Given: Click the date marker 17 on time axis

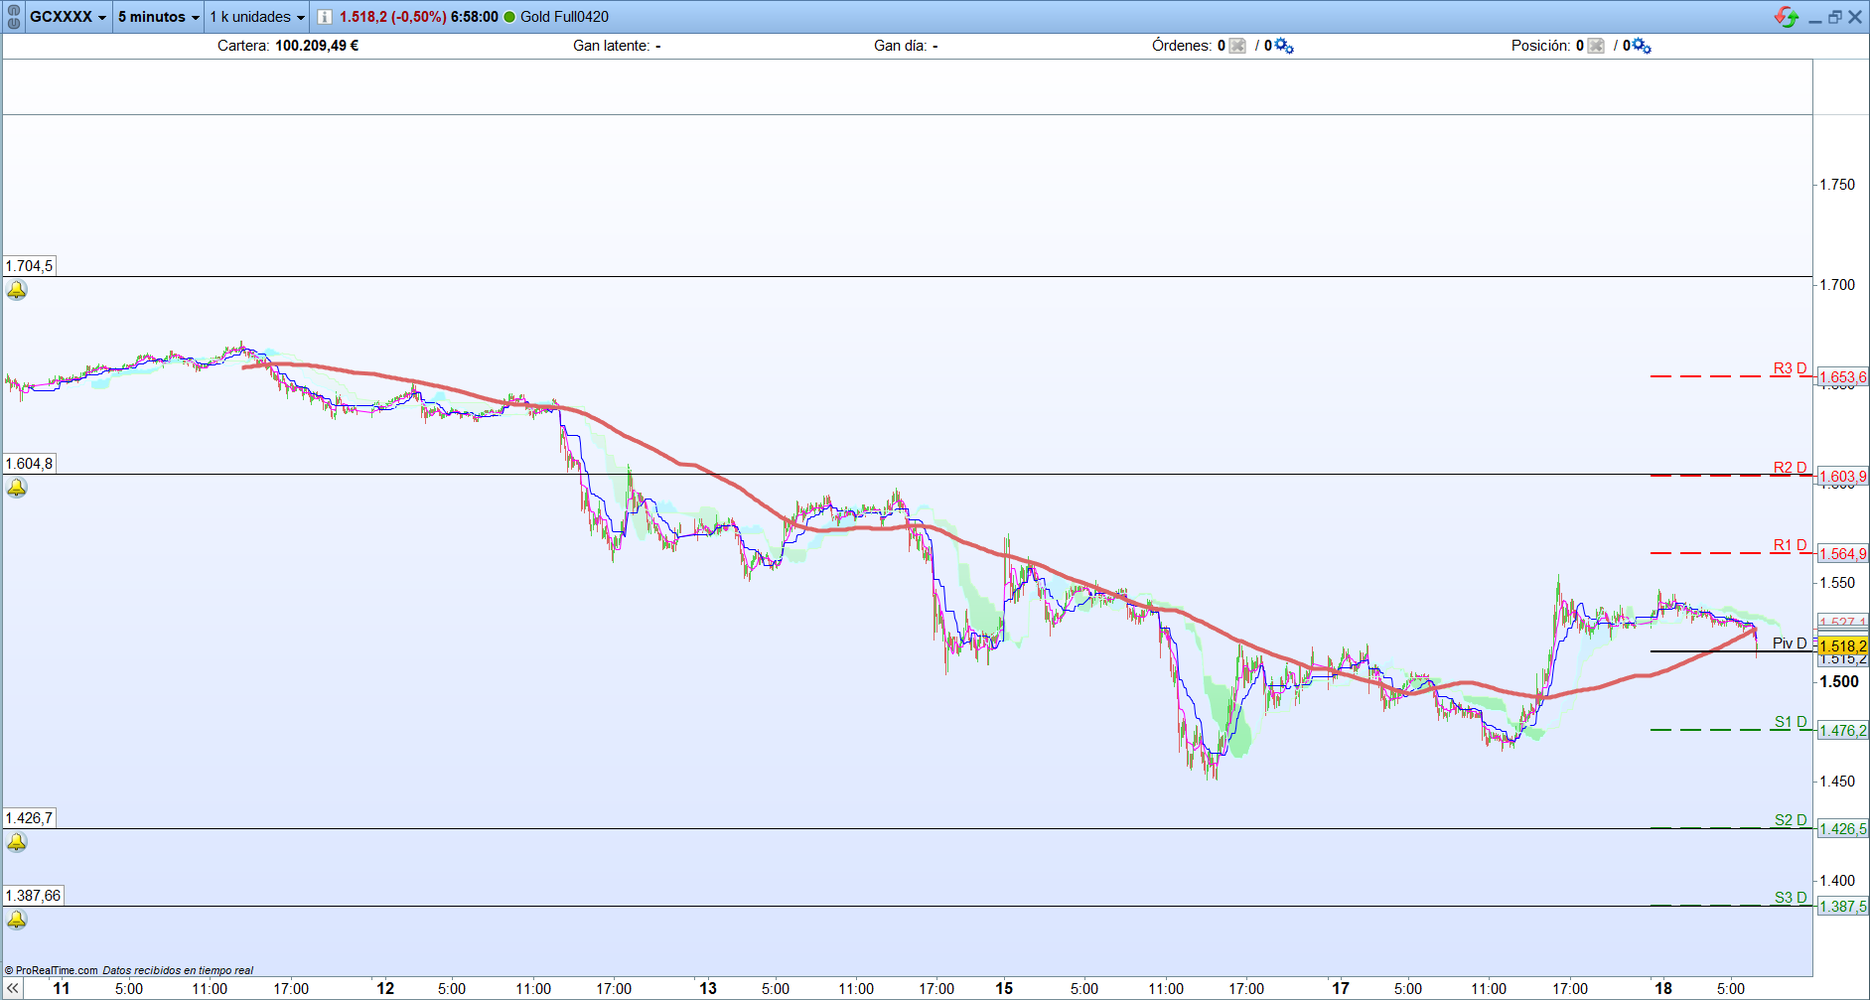Looking at the screenshot, I should 1340,989.
